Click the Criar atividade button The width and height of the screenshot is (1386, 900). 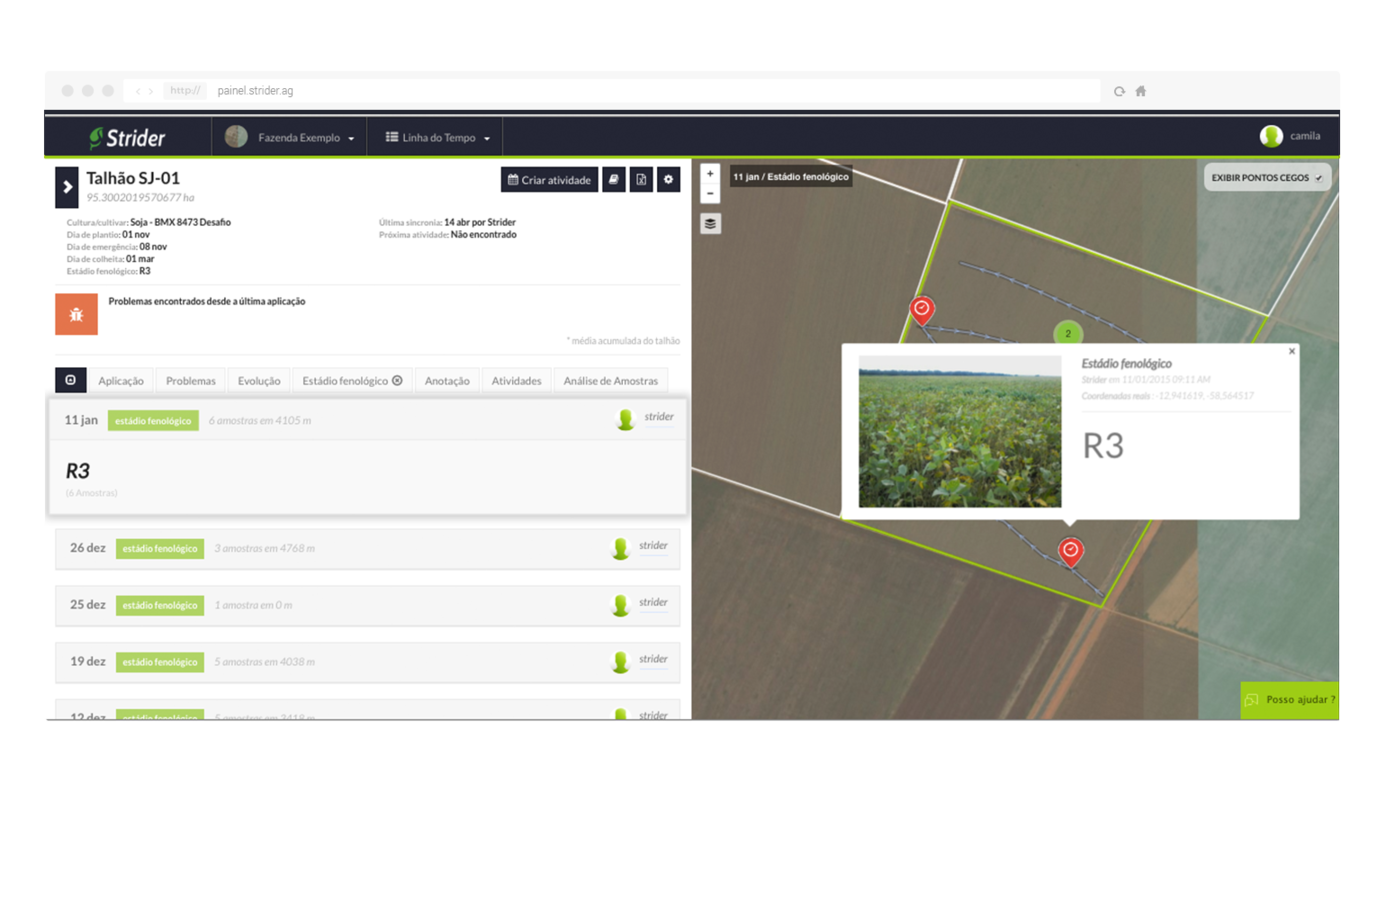(549, 180)
